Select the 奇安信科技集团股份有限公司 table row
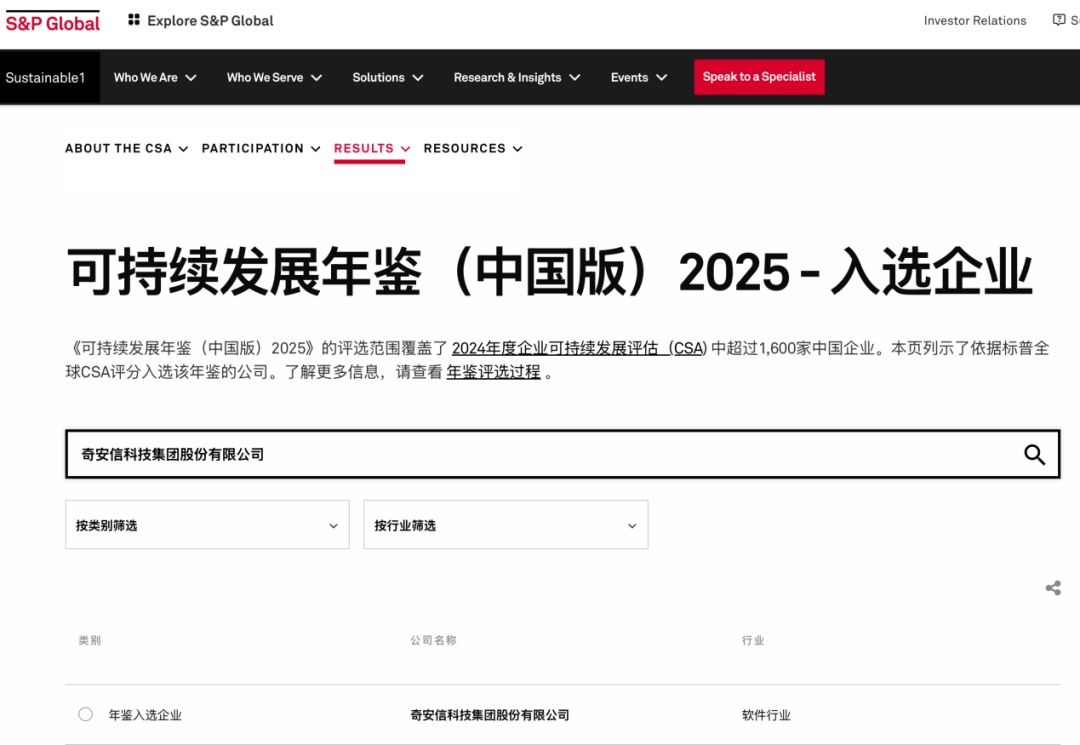1080x745 pixels. tap(489, 714)
